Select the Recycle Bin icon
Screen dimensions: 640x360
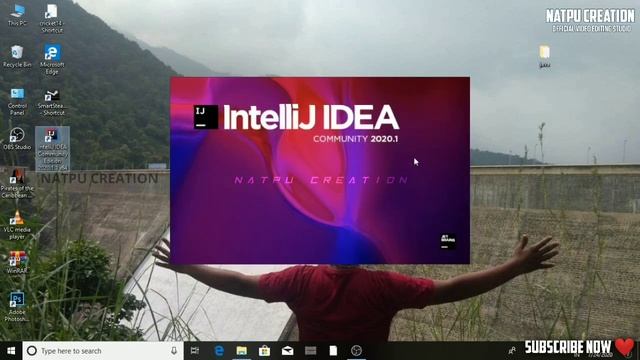[x=17, y=56]
